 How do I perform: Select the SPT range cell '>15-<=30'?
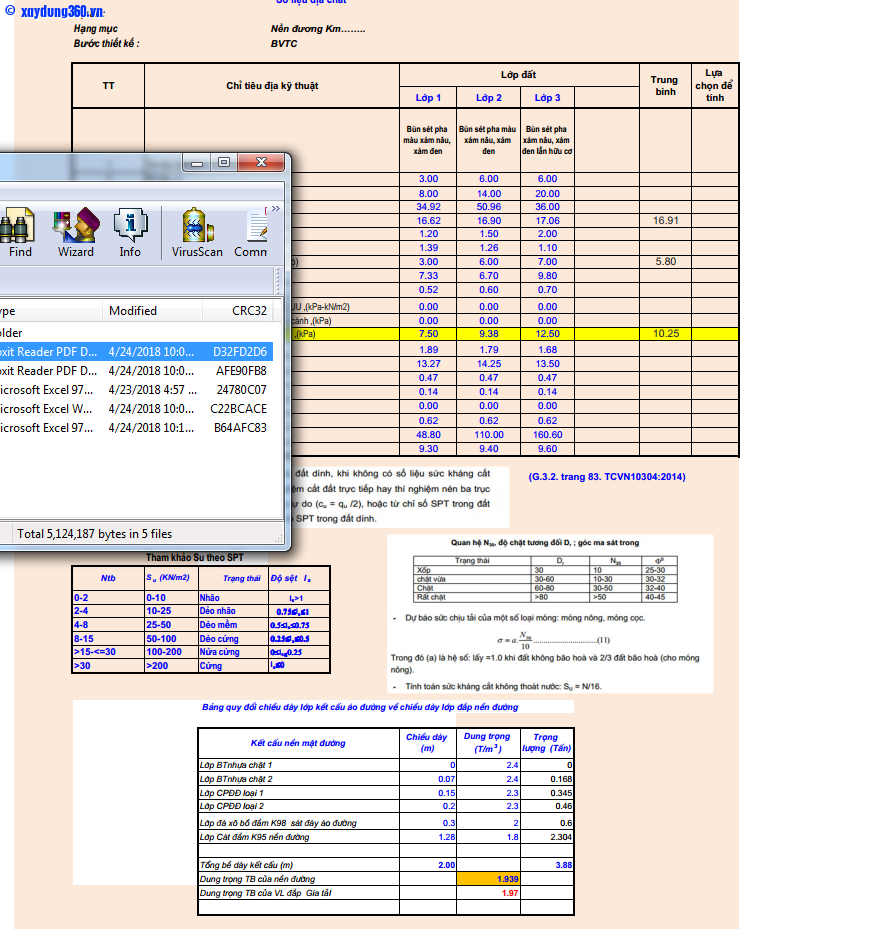[x=108, y=652]
